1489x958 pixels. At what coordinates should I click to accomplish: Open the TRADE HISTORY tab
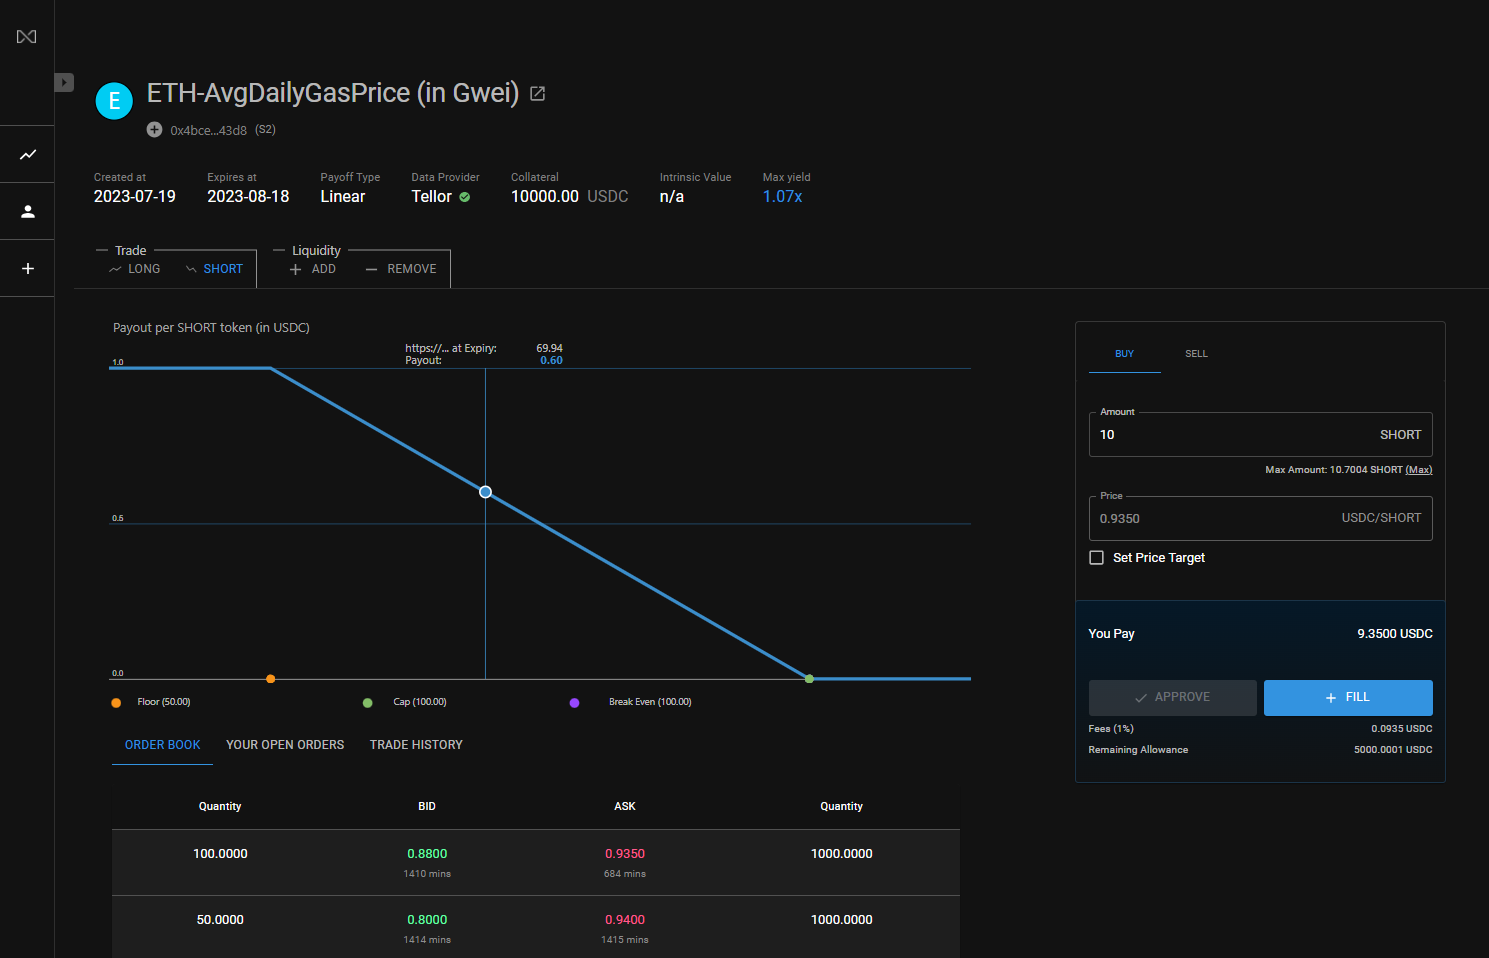tap(416, 745)
